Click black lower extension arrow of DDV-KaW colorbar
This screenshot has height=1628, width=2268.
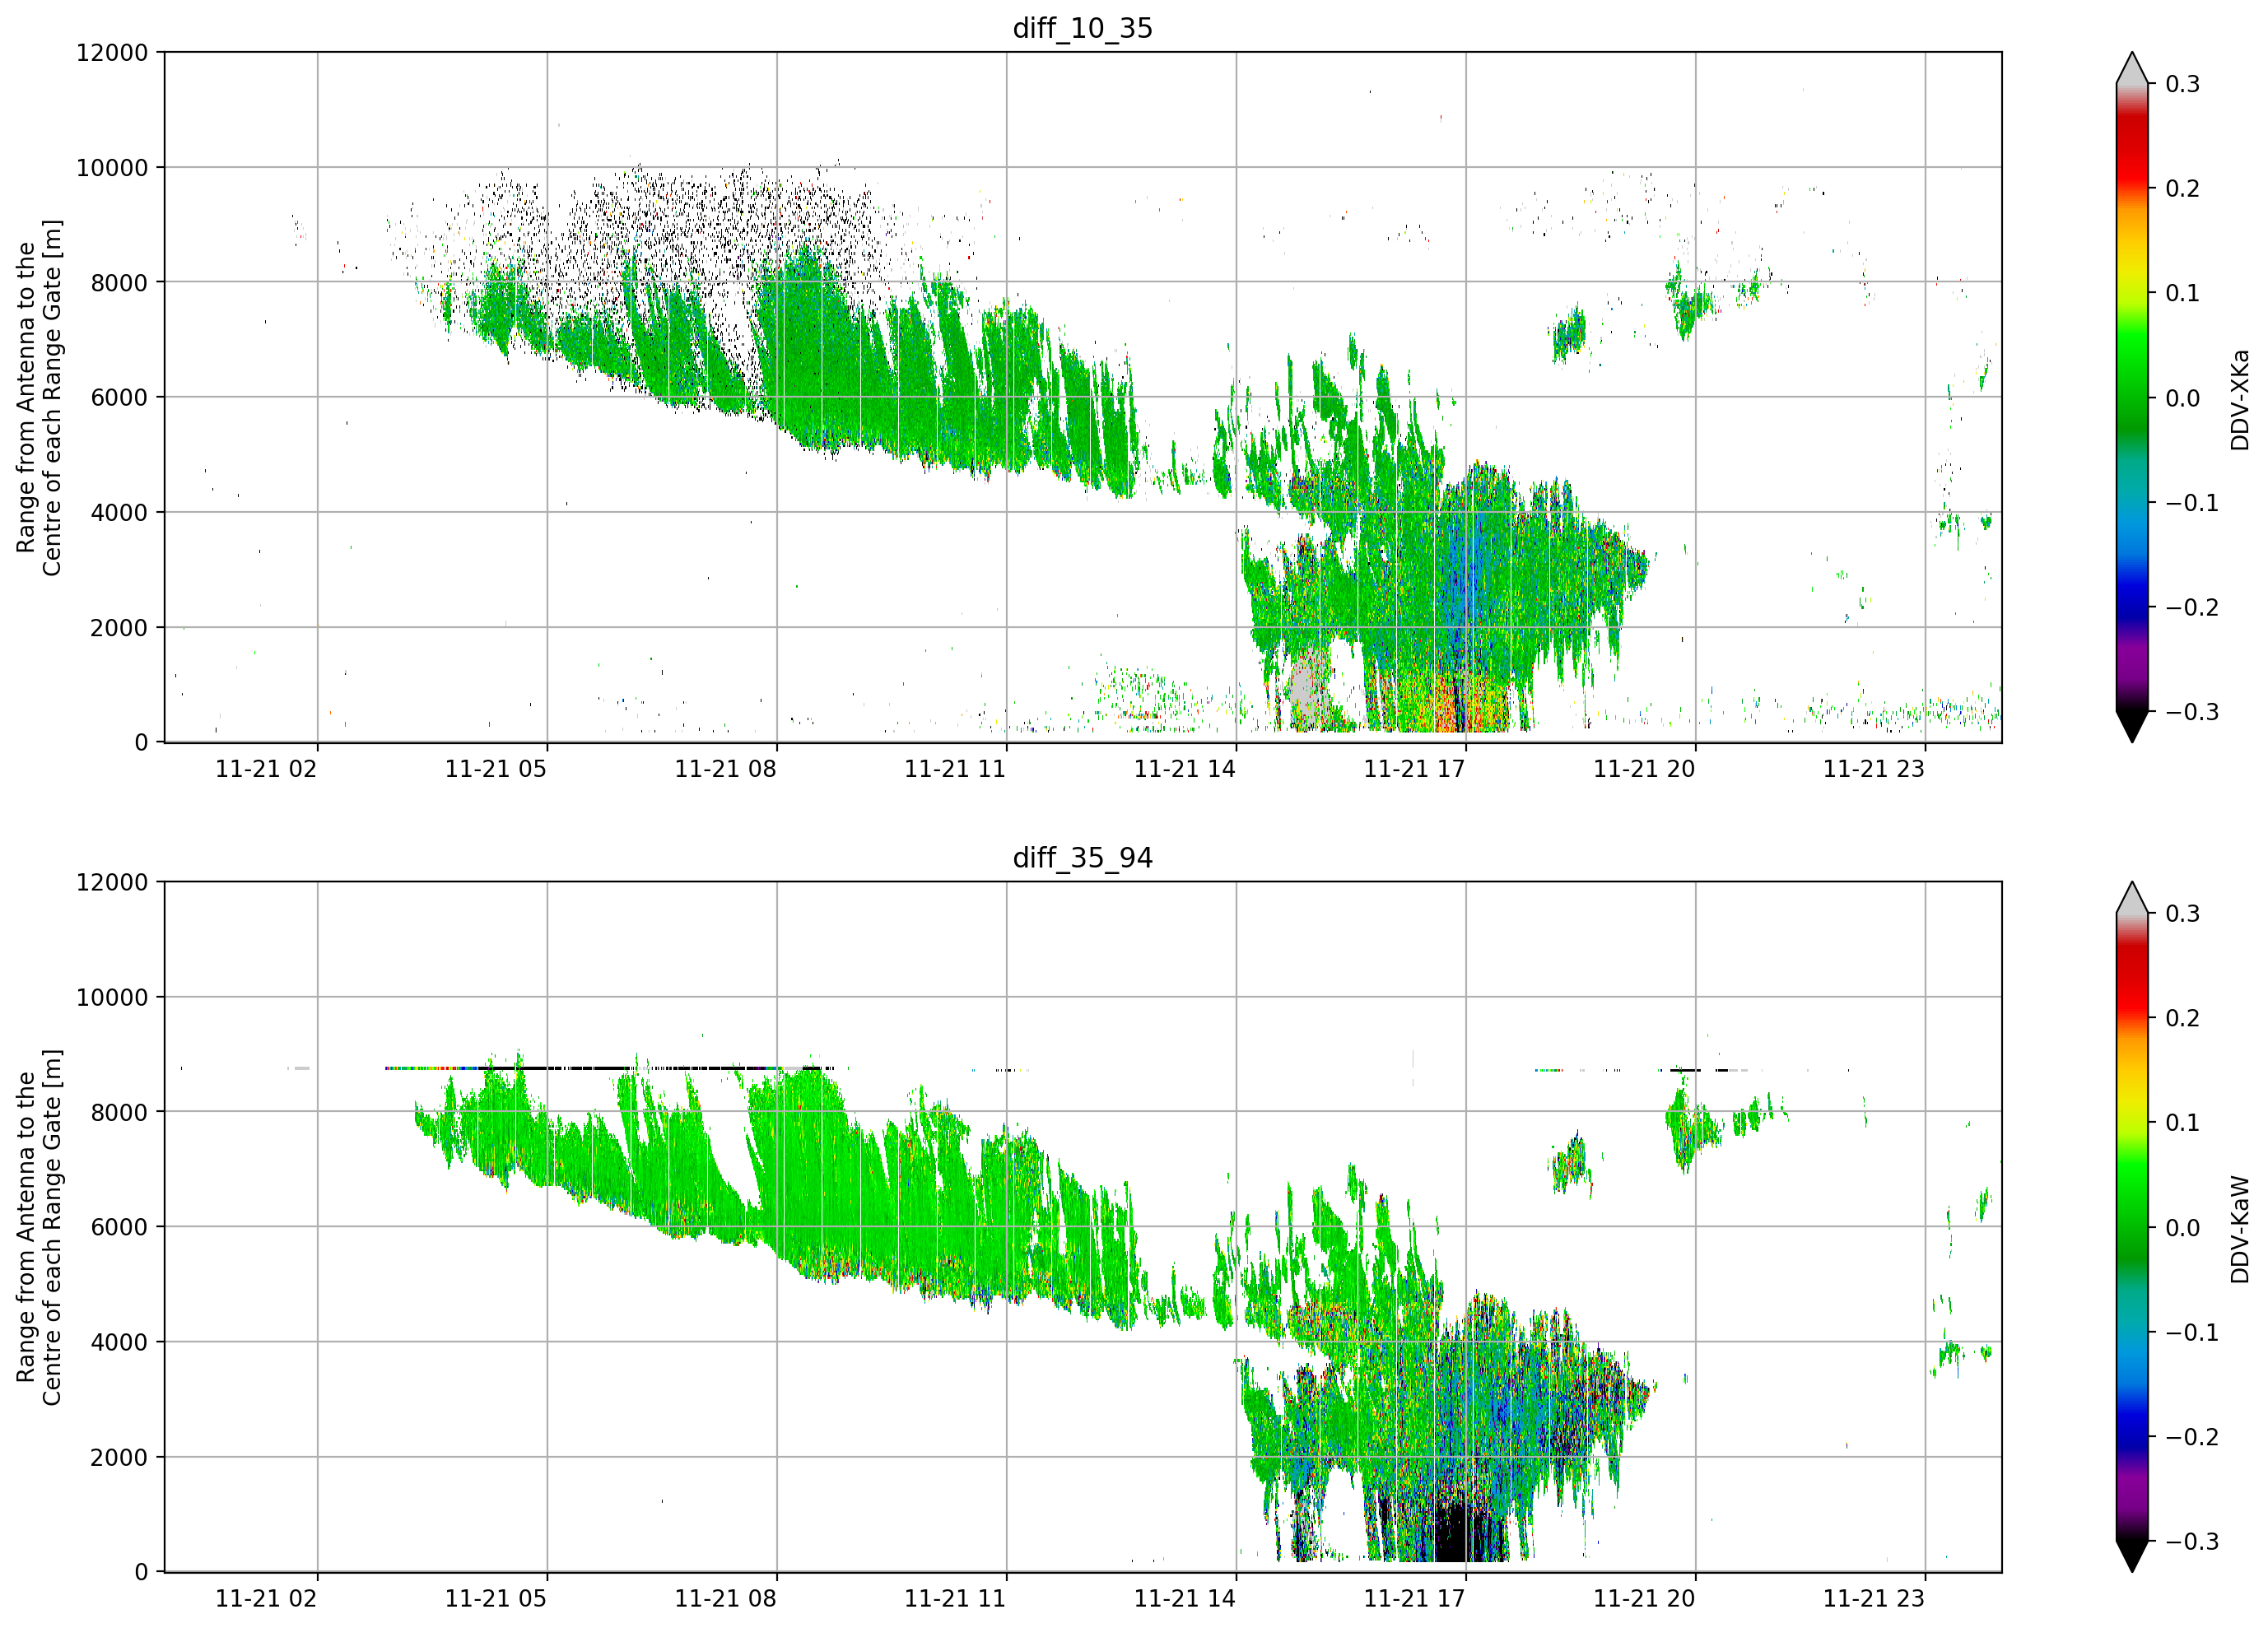coord(2132,1557)
